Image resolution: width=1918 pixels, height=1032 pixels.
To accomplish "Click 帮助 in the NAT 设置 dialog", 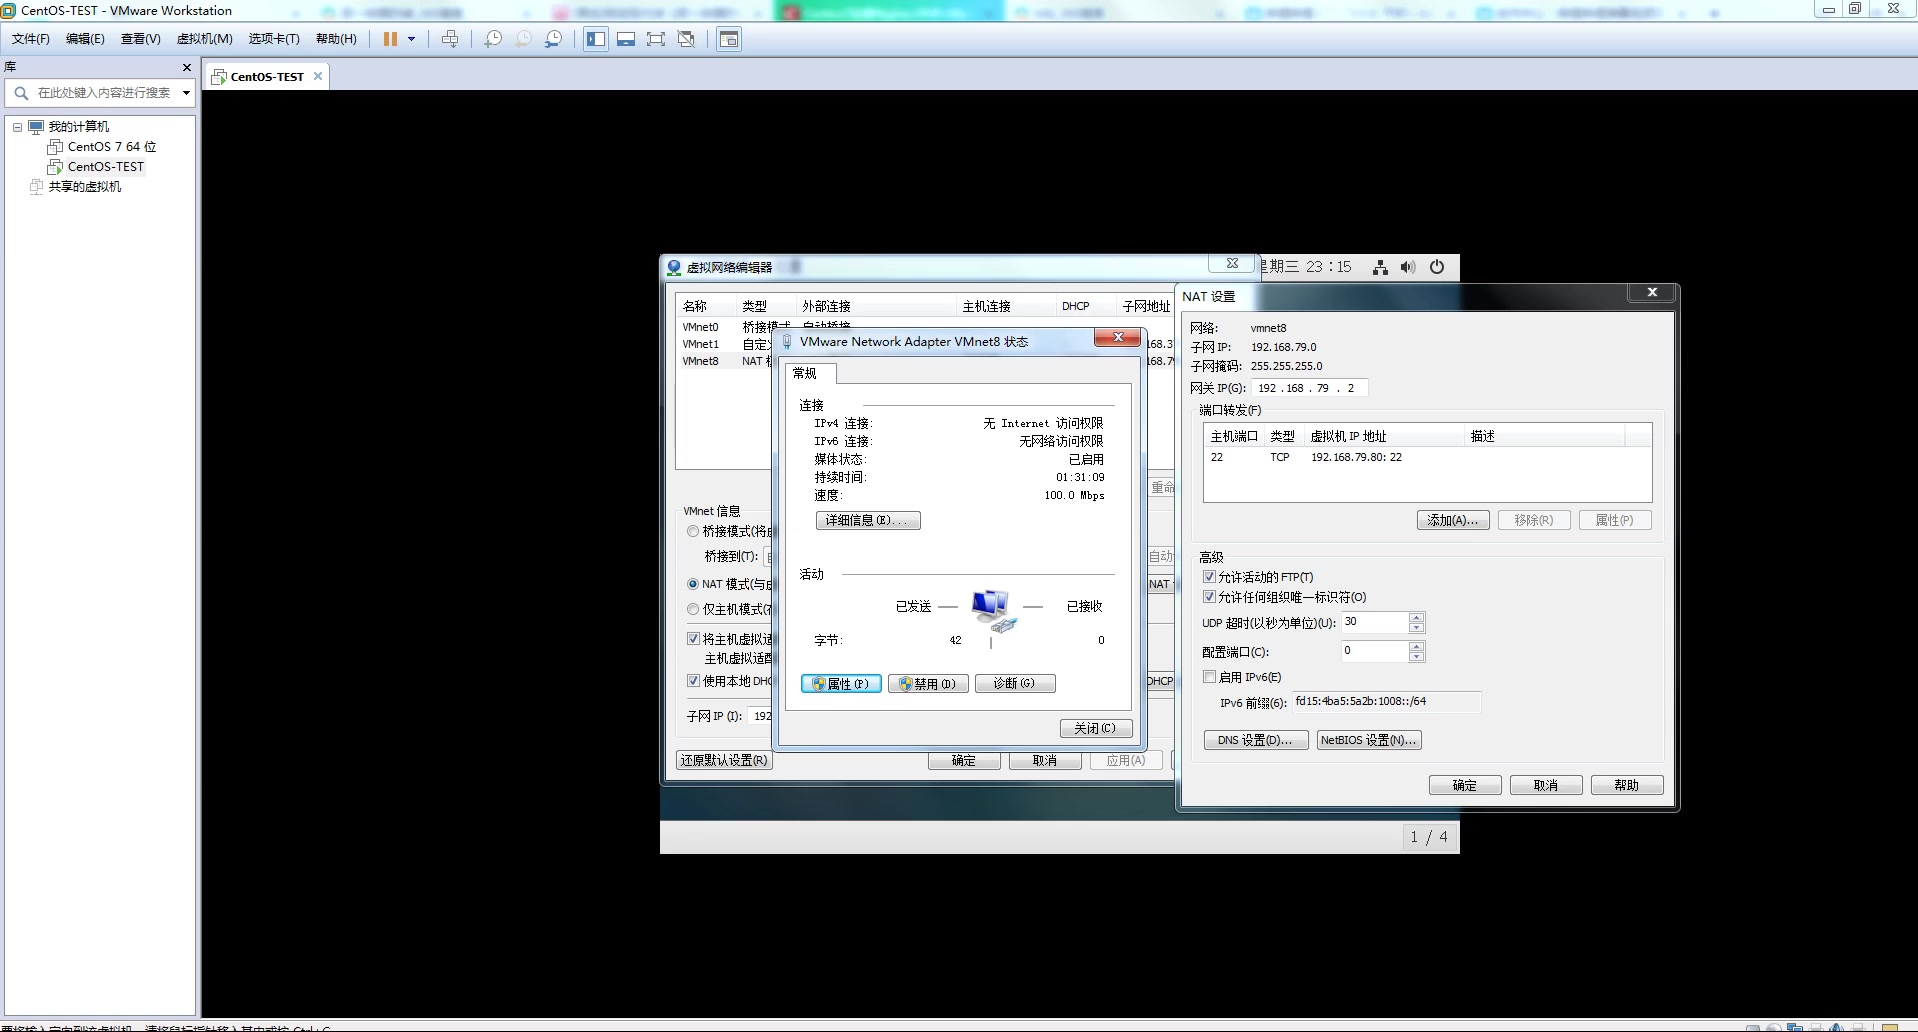I will (1627, 785).
